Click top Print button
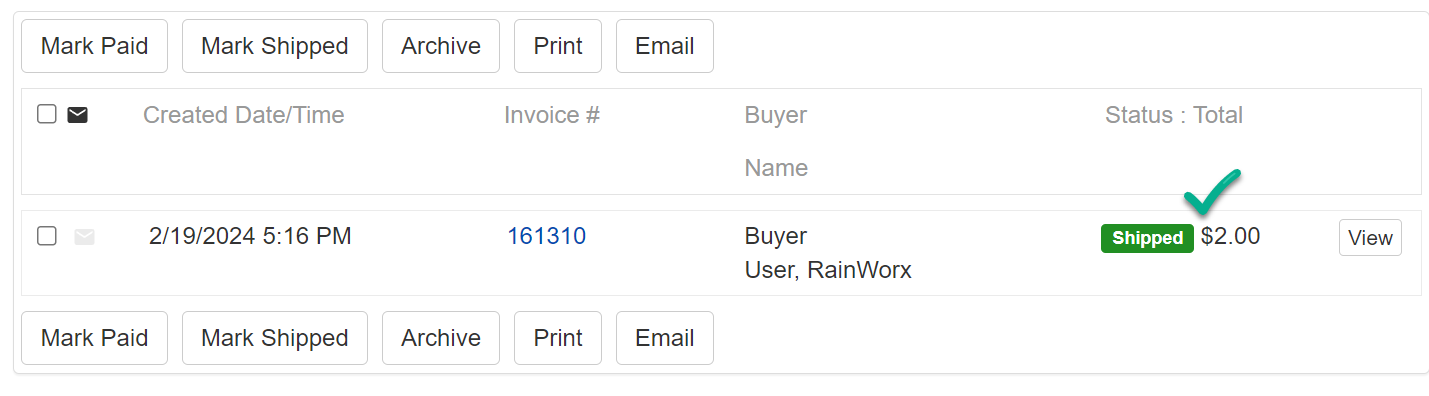This screenshot has width=1429, height=396. pyautogui.click(x=558, y=46)
